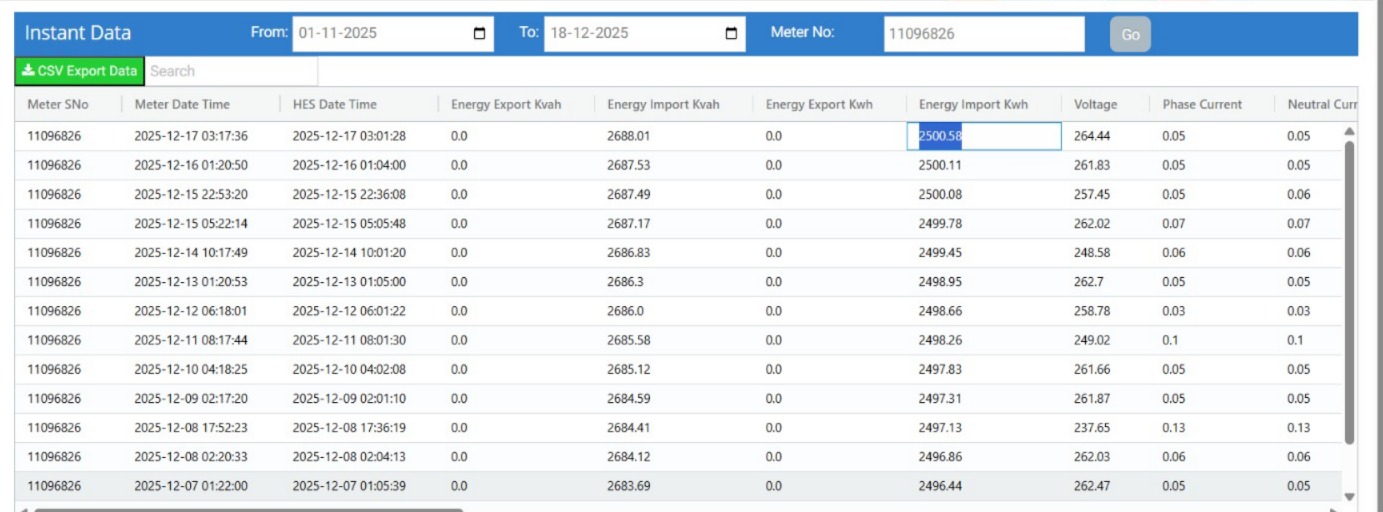Click the horizontal scrollbar below the table
Screen dimensions: 1383x512
(248, 509)
